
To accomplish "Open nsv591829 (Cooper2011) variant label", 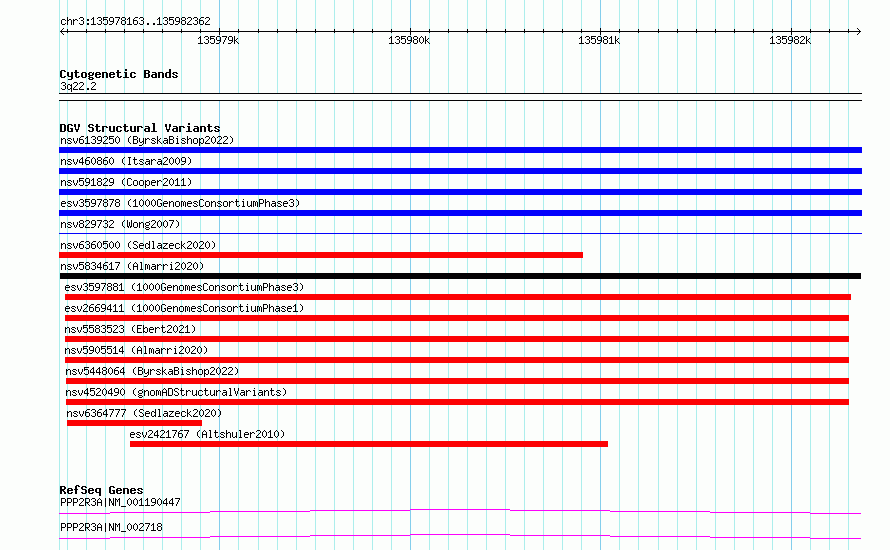I will point(126,182).
